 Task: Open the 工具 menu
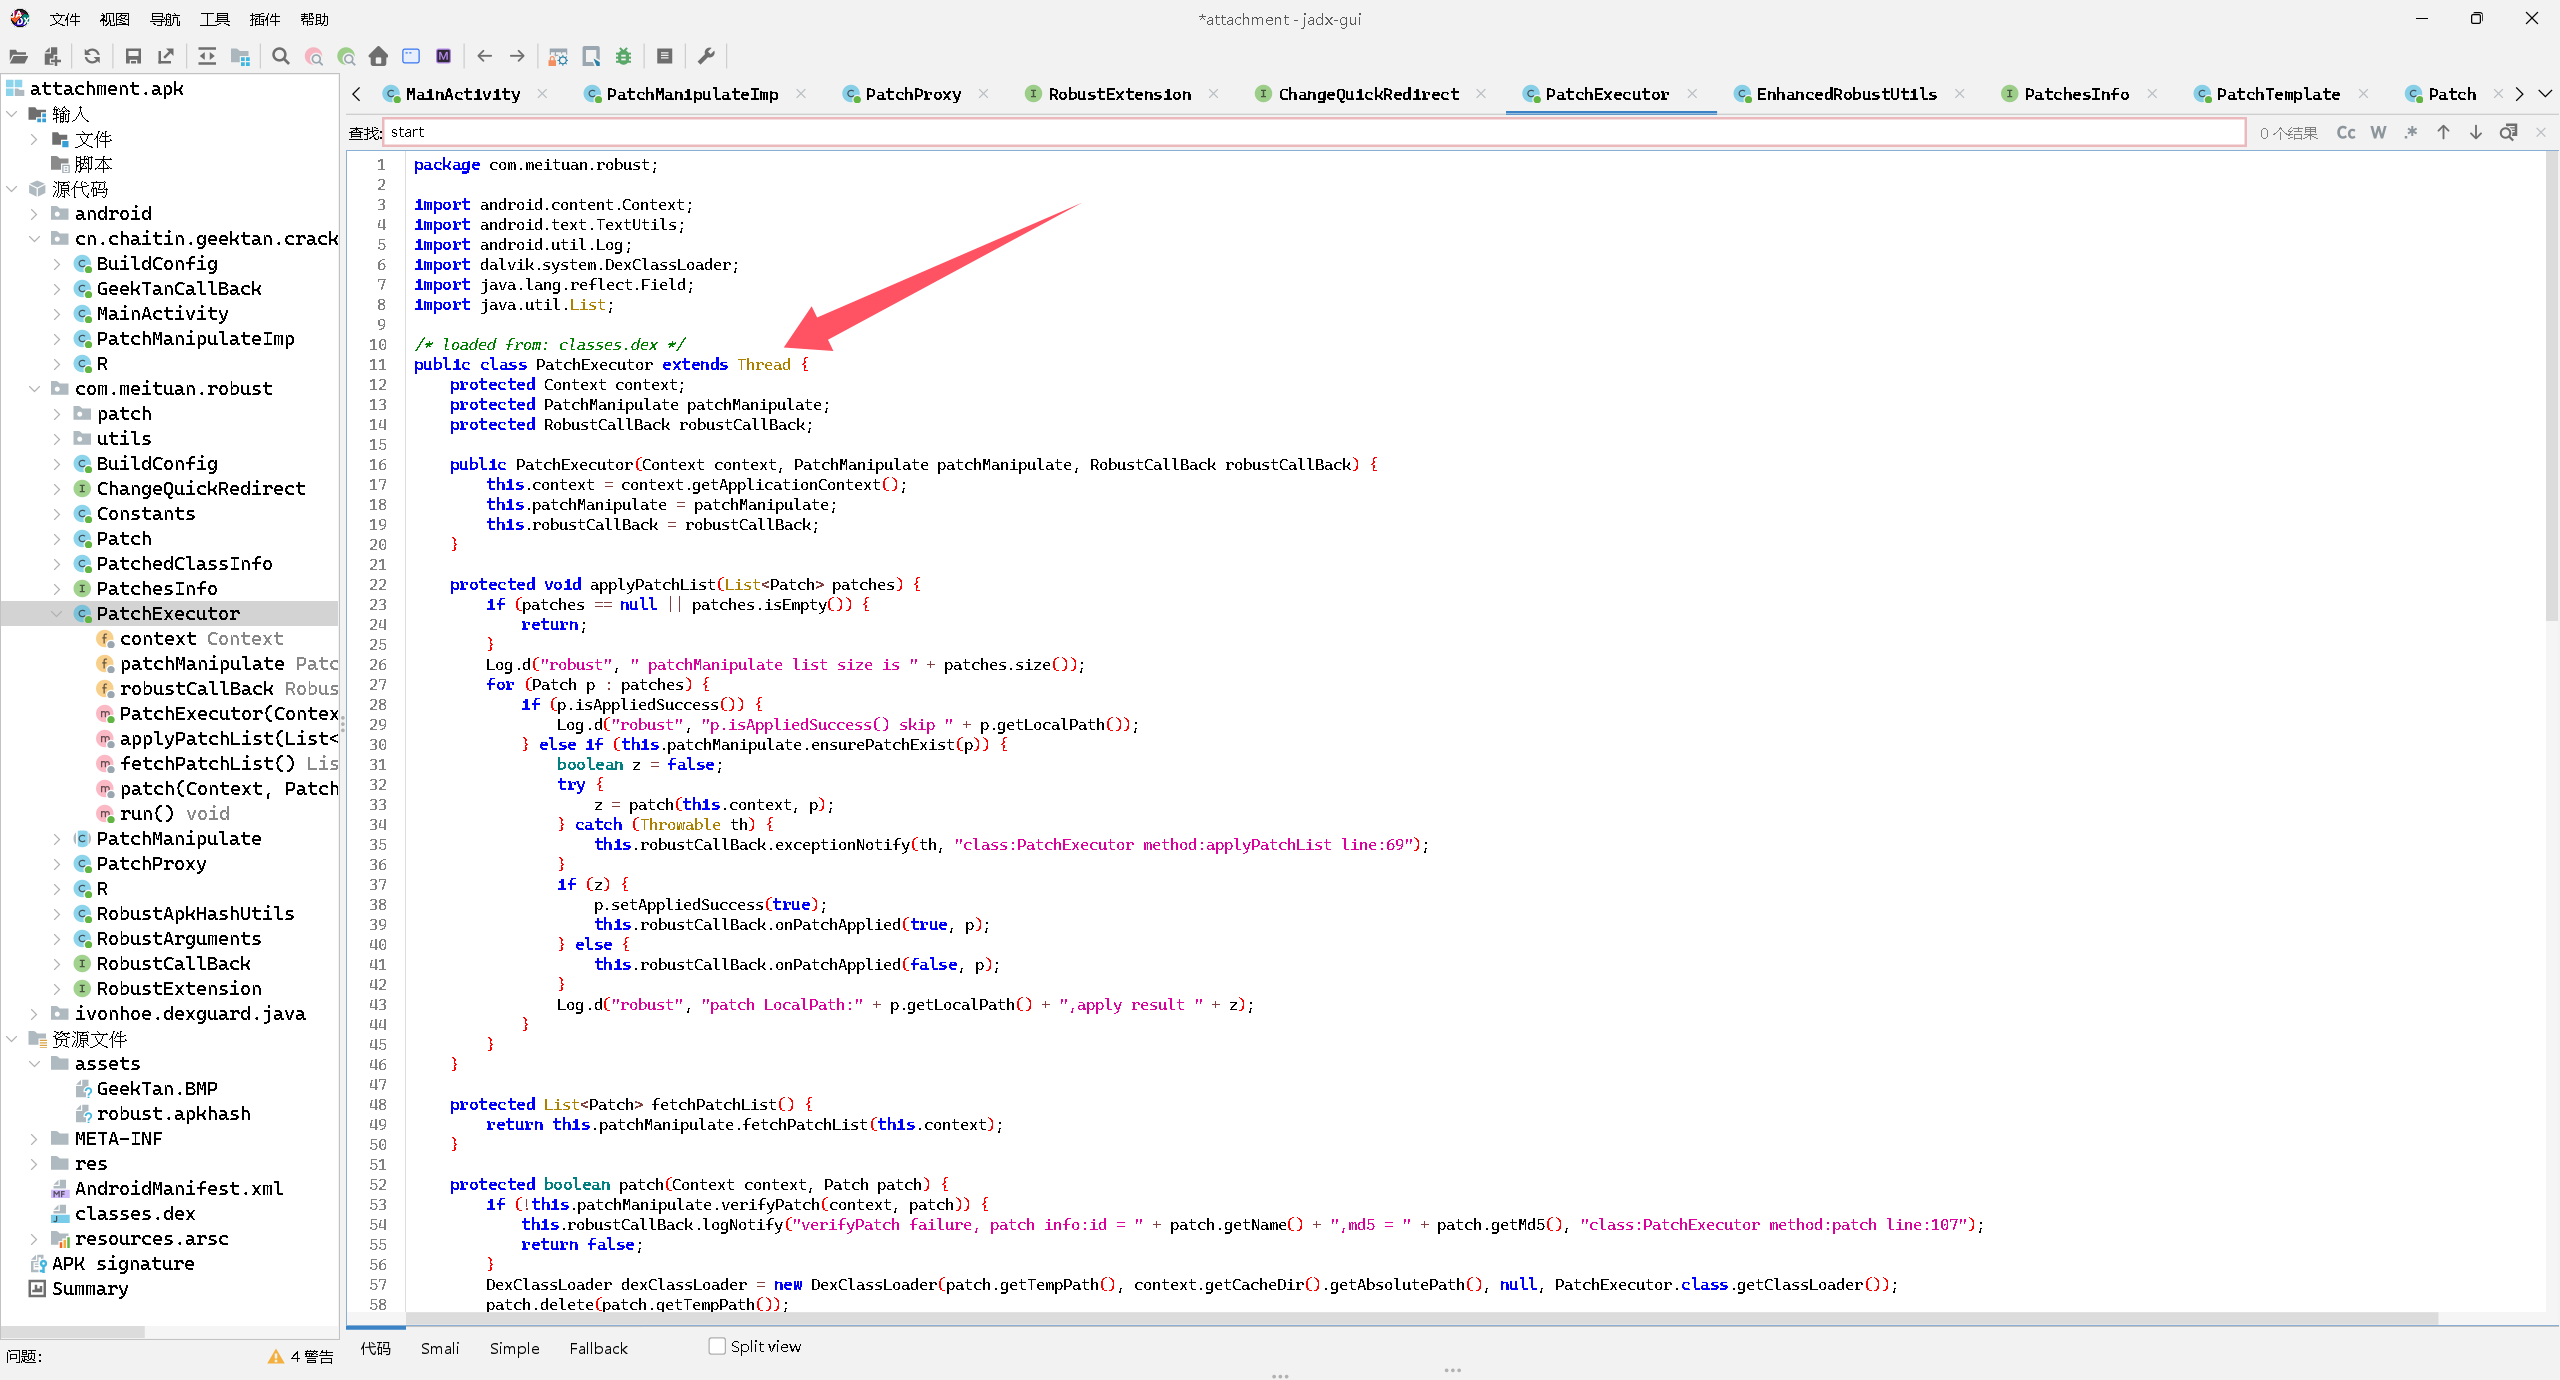tap(214, 19)
